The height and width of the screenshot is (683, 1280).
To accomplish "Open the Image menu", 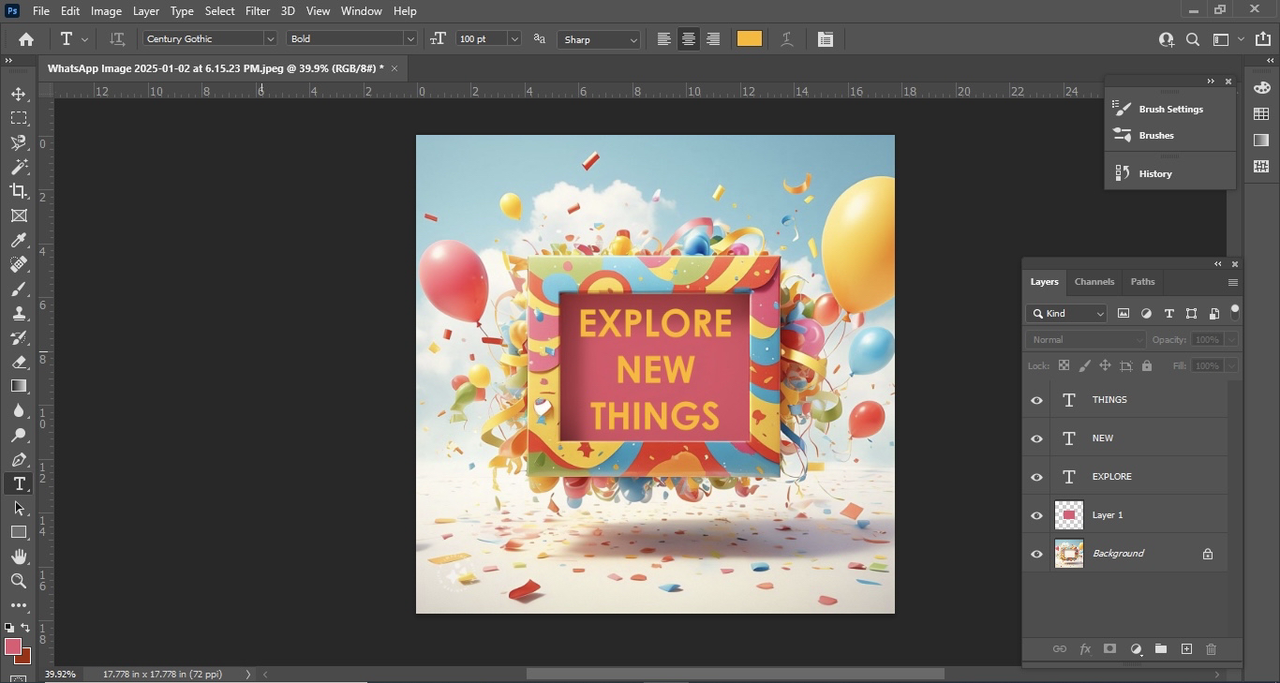I will point(106,11).
